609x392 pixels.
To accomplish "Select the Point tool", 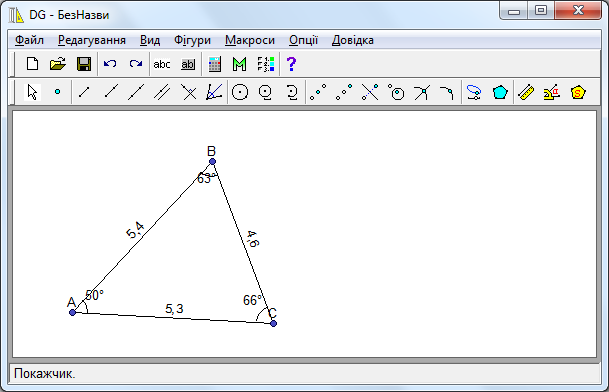I will click(57, 92).
